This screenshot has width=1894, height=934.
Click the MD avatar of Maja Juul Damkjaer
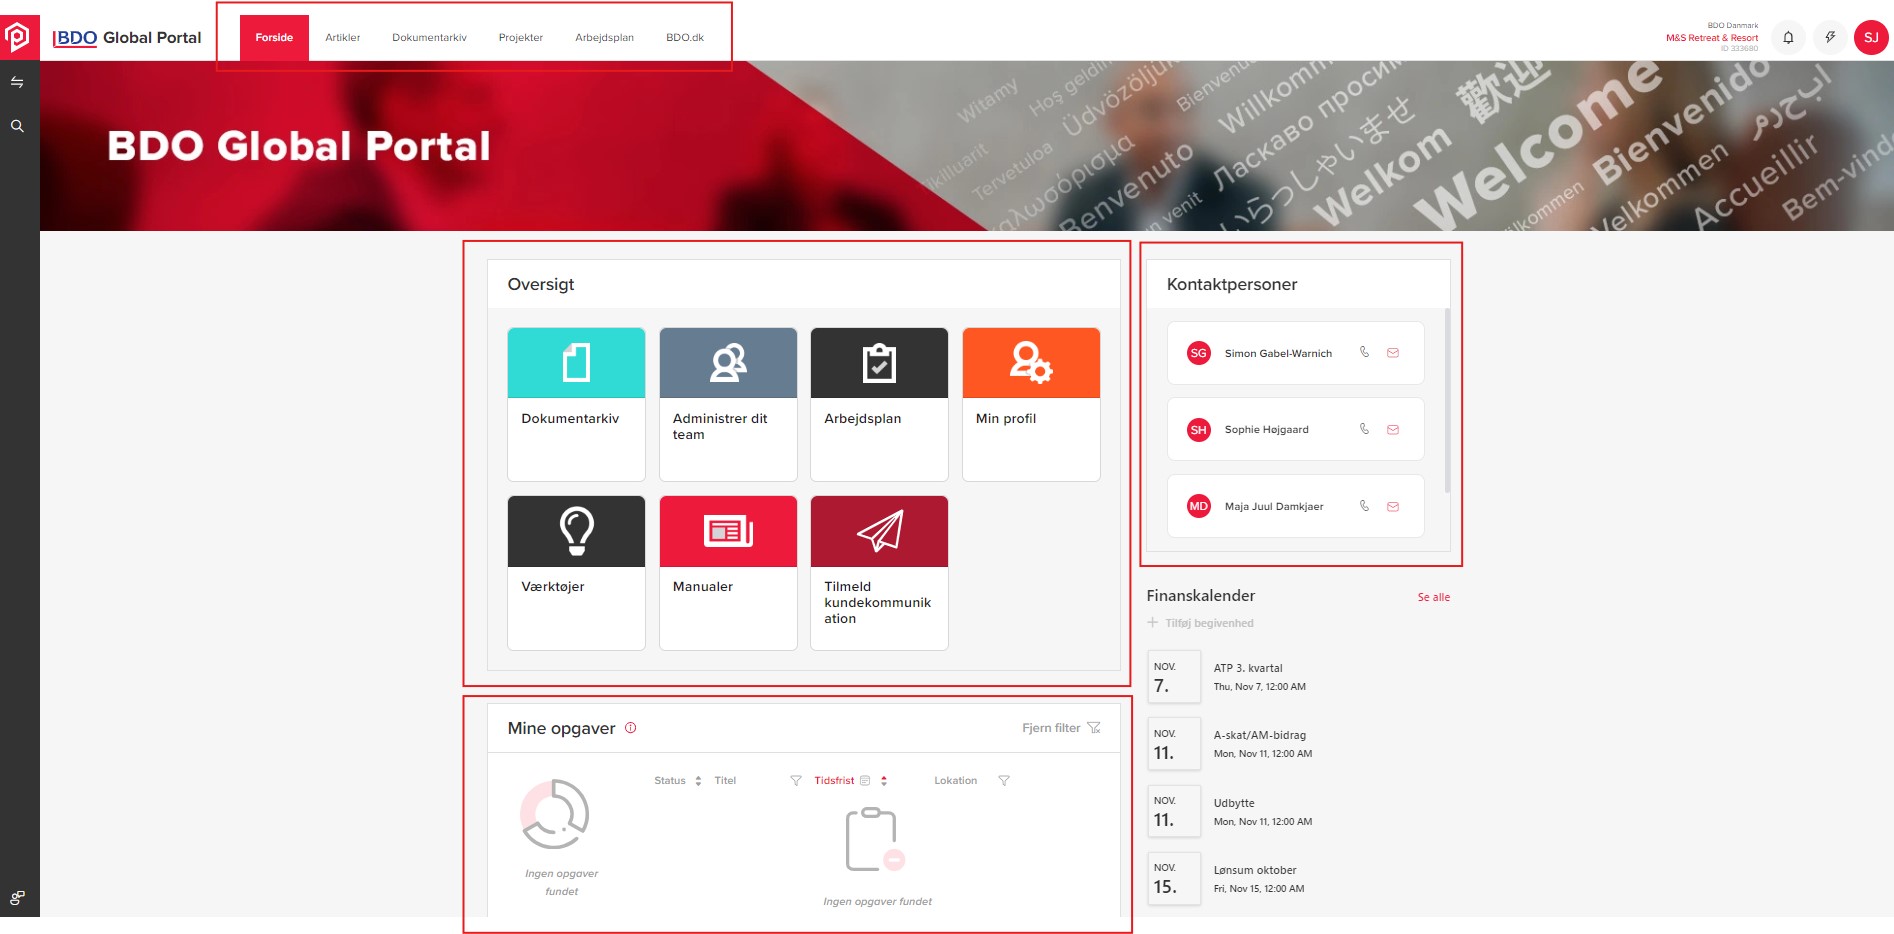click(x=1198, y=506)
